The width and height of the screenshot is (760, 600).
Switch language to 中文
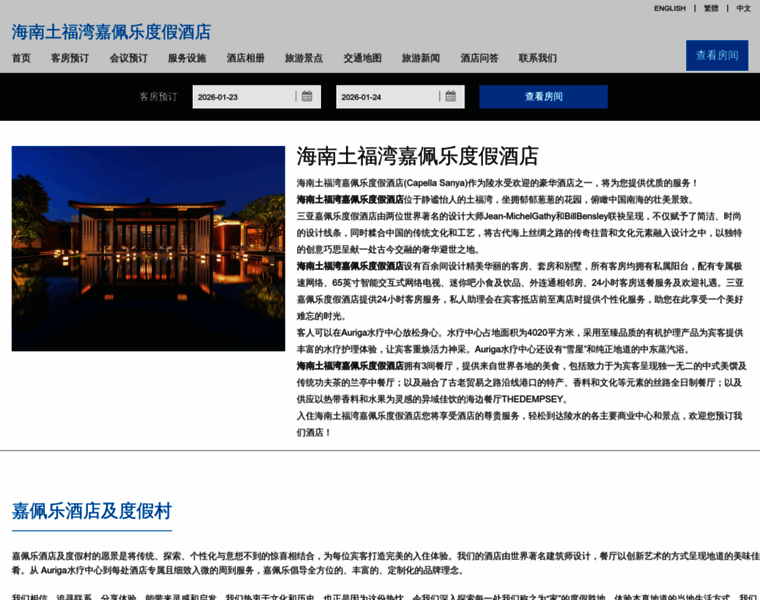tap(744, 8)
